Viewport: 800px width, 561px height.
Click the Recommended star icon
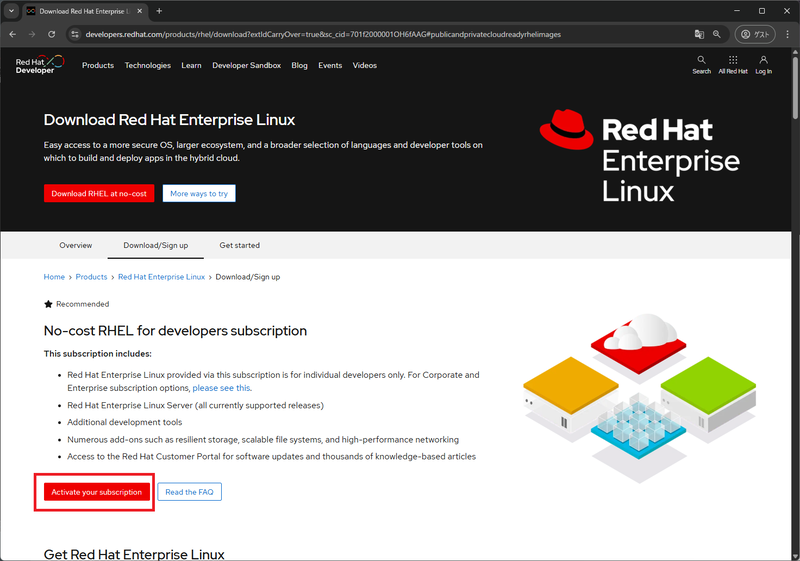tap(48, 304)
